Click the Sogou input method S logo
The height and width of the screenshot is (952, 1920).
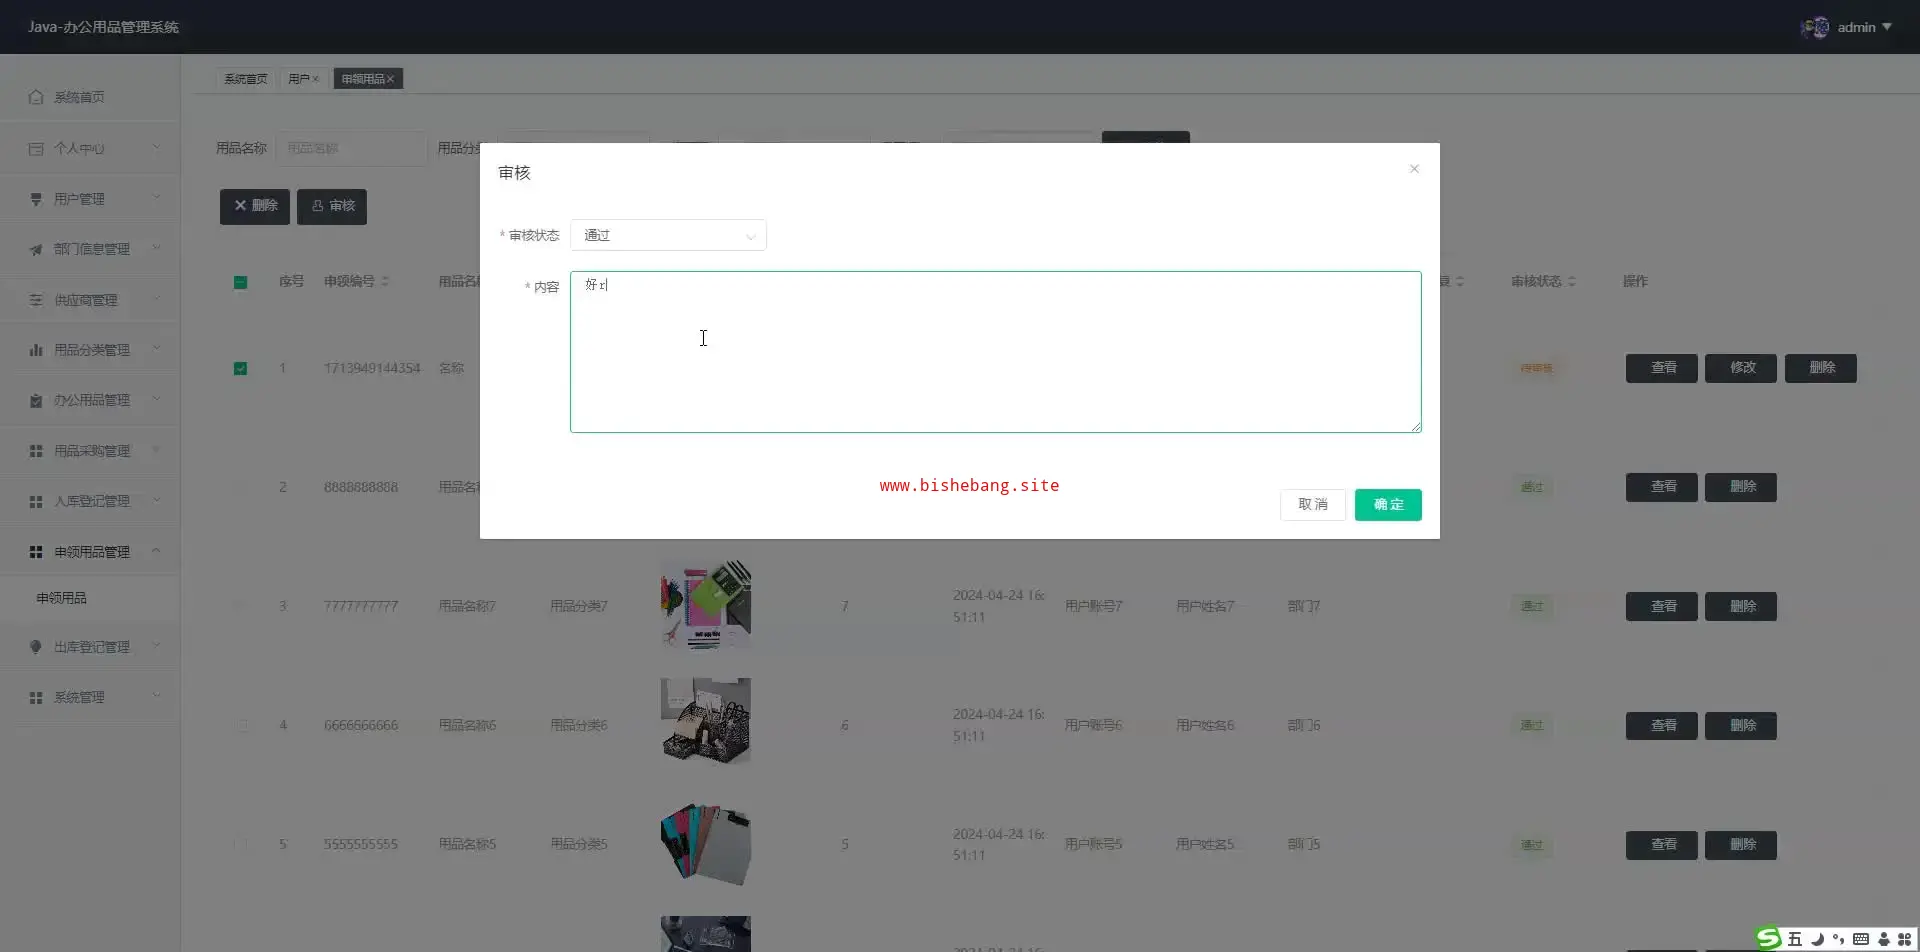coord(1769,938)
